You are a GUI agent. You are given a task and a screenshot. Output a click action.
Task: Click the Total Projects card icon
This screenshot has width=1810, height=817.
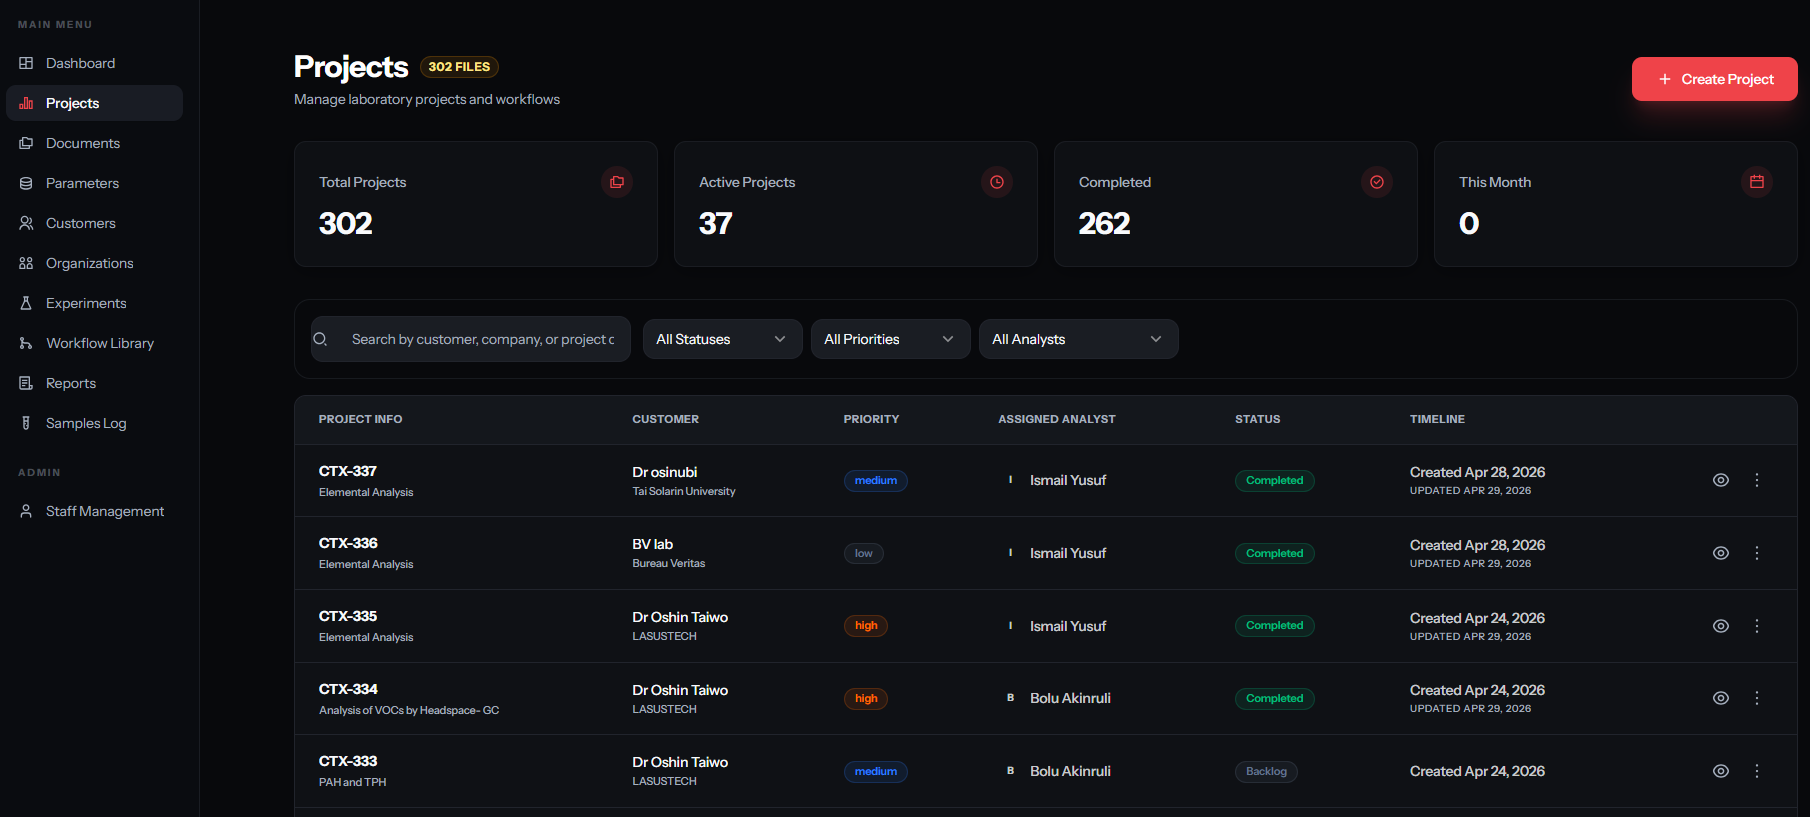(x=617, y=182)
